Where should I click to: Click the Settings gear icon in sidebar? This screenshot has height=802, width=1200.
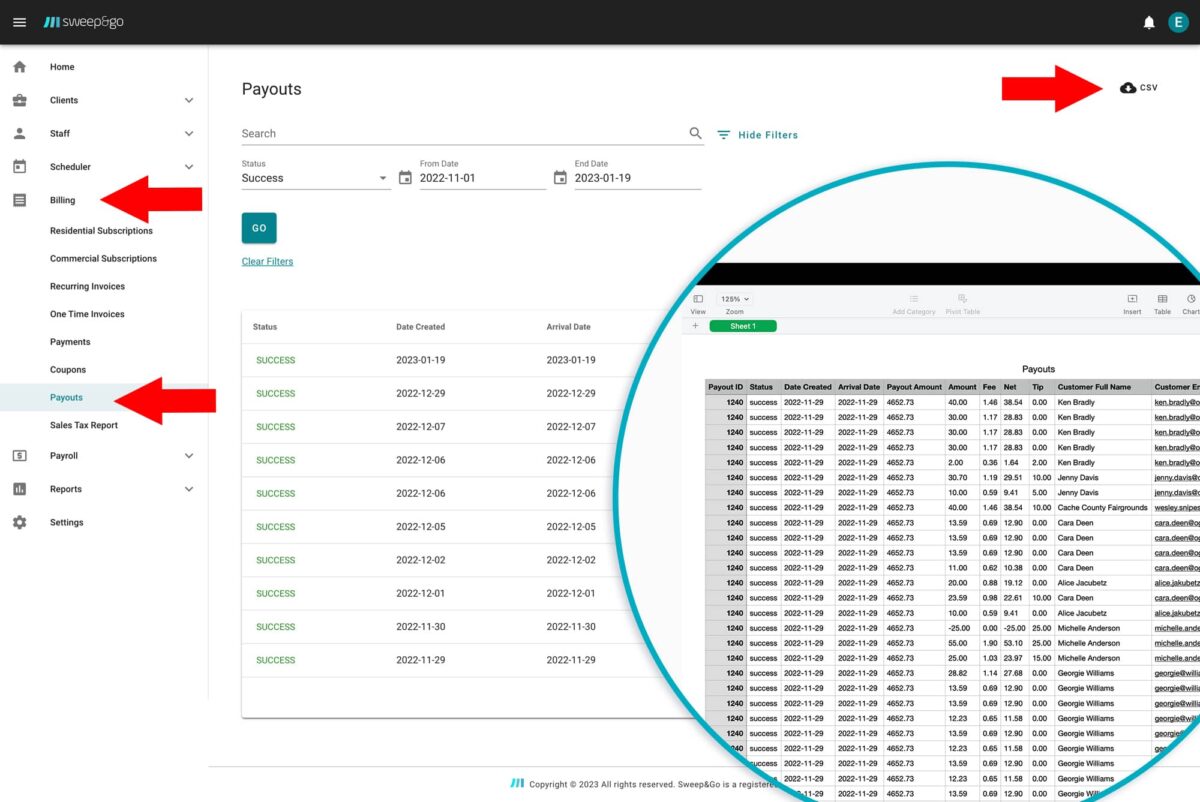[x=19, y=522]
